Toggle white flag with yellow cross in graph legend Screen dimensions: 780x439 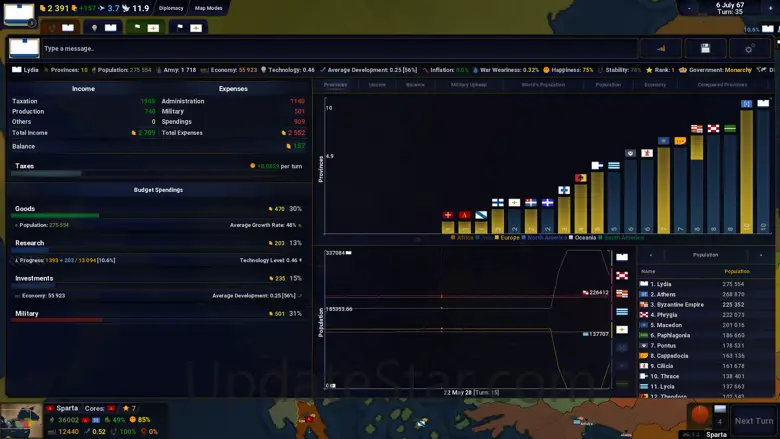tap(622, 330)
